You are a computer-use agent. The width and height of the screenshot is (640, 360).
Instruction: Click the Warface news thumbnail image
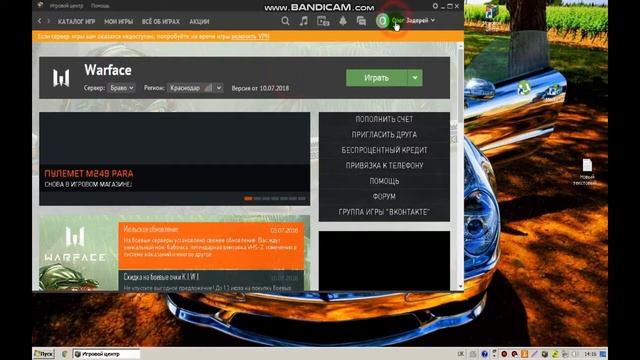(78, 253)
